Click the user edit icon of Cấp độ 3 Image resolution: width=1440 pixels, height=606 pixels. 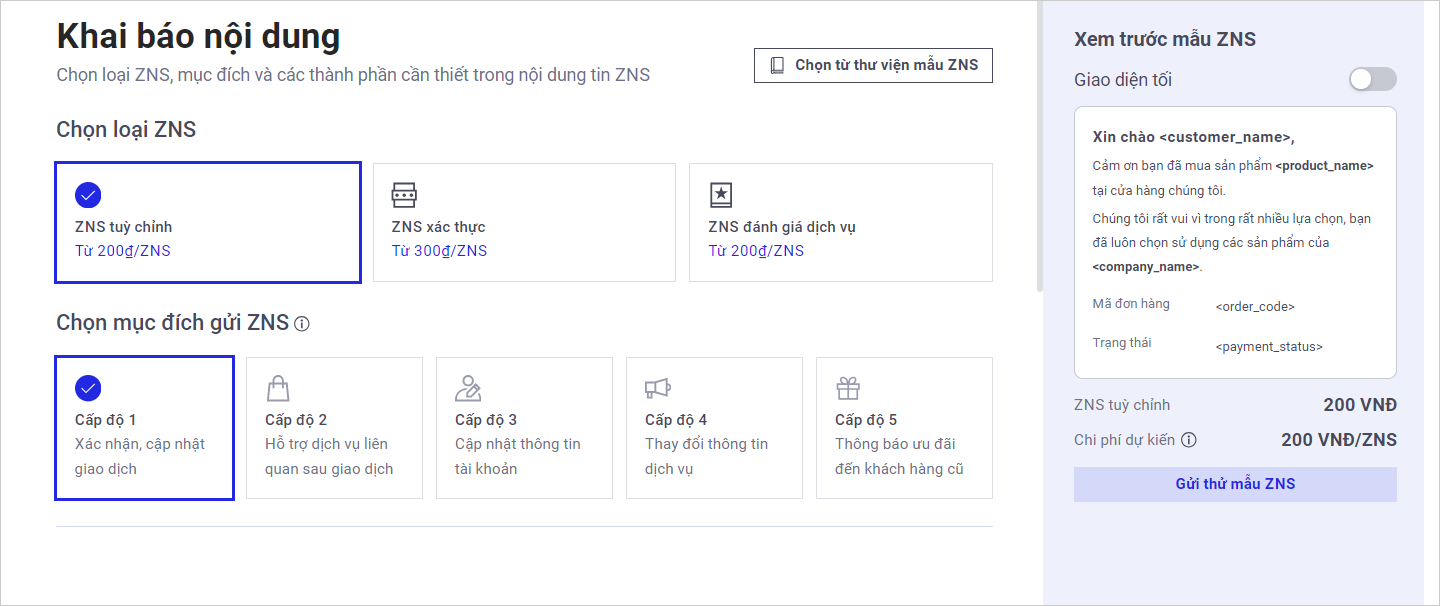[468, 388]
